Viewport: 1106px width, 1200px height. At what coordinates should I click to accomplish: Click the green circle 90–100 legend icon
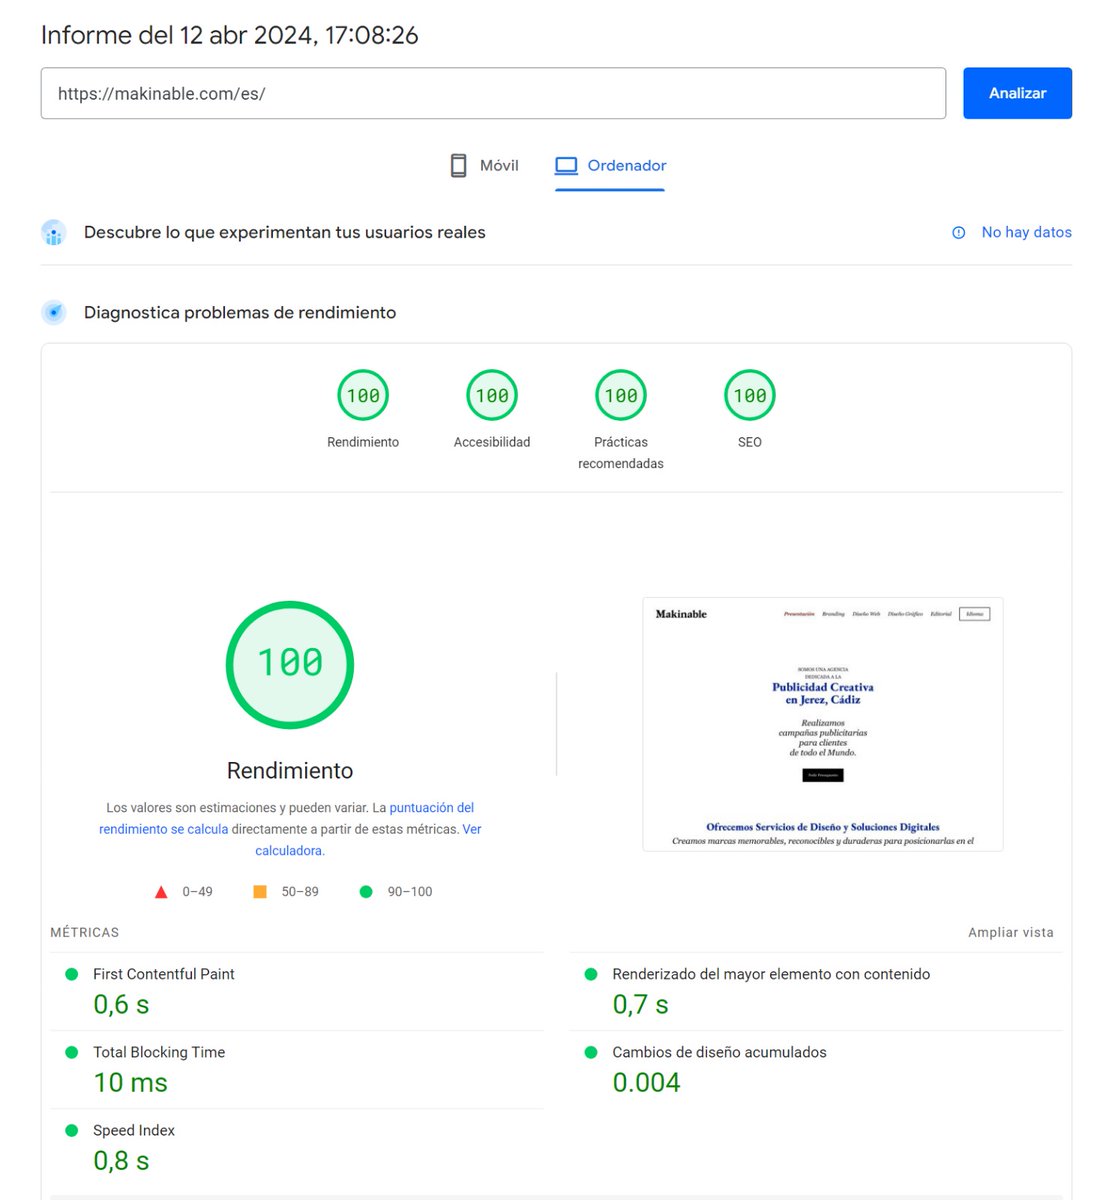pyautogui.click(x=366, y=892)
